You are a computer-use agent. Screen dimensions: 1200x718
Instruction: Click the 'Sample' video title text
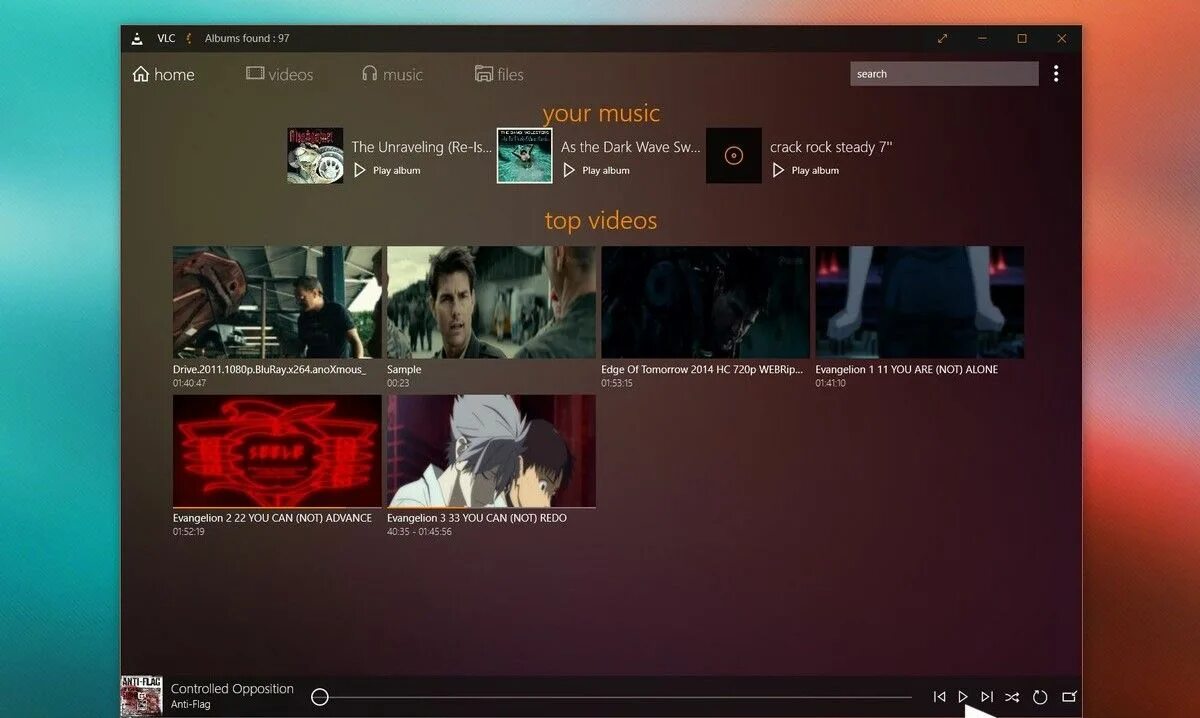tap(404, 370)
